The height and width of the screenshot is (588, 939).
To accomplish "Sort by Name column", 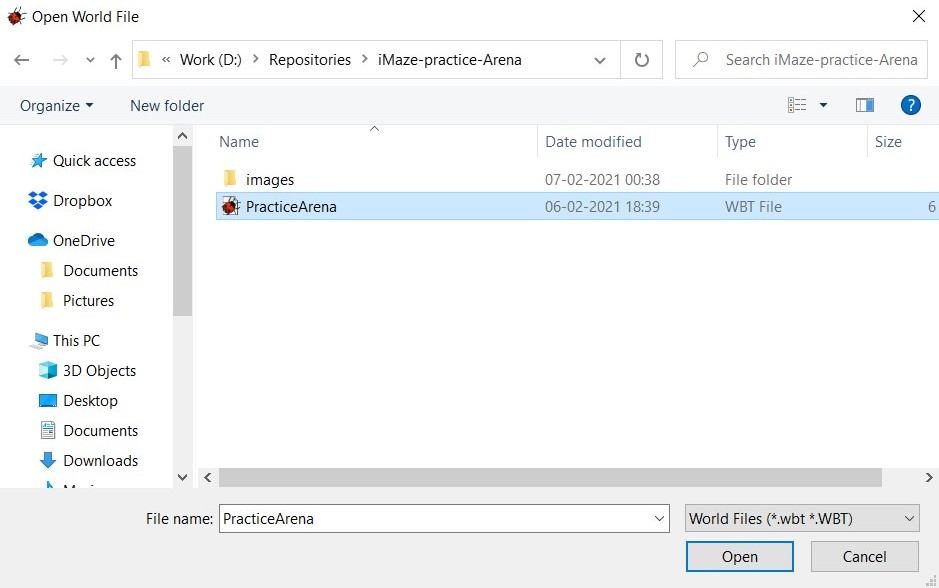I will click(x=239, y=142).
